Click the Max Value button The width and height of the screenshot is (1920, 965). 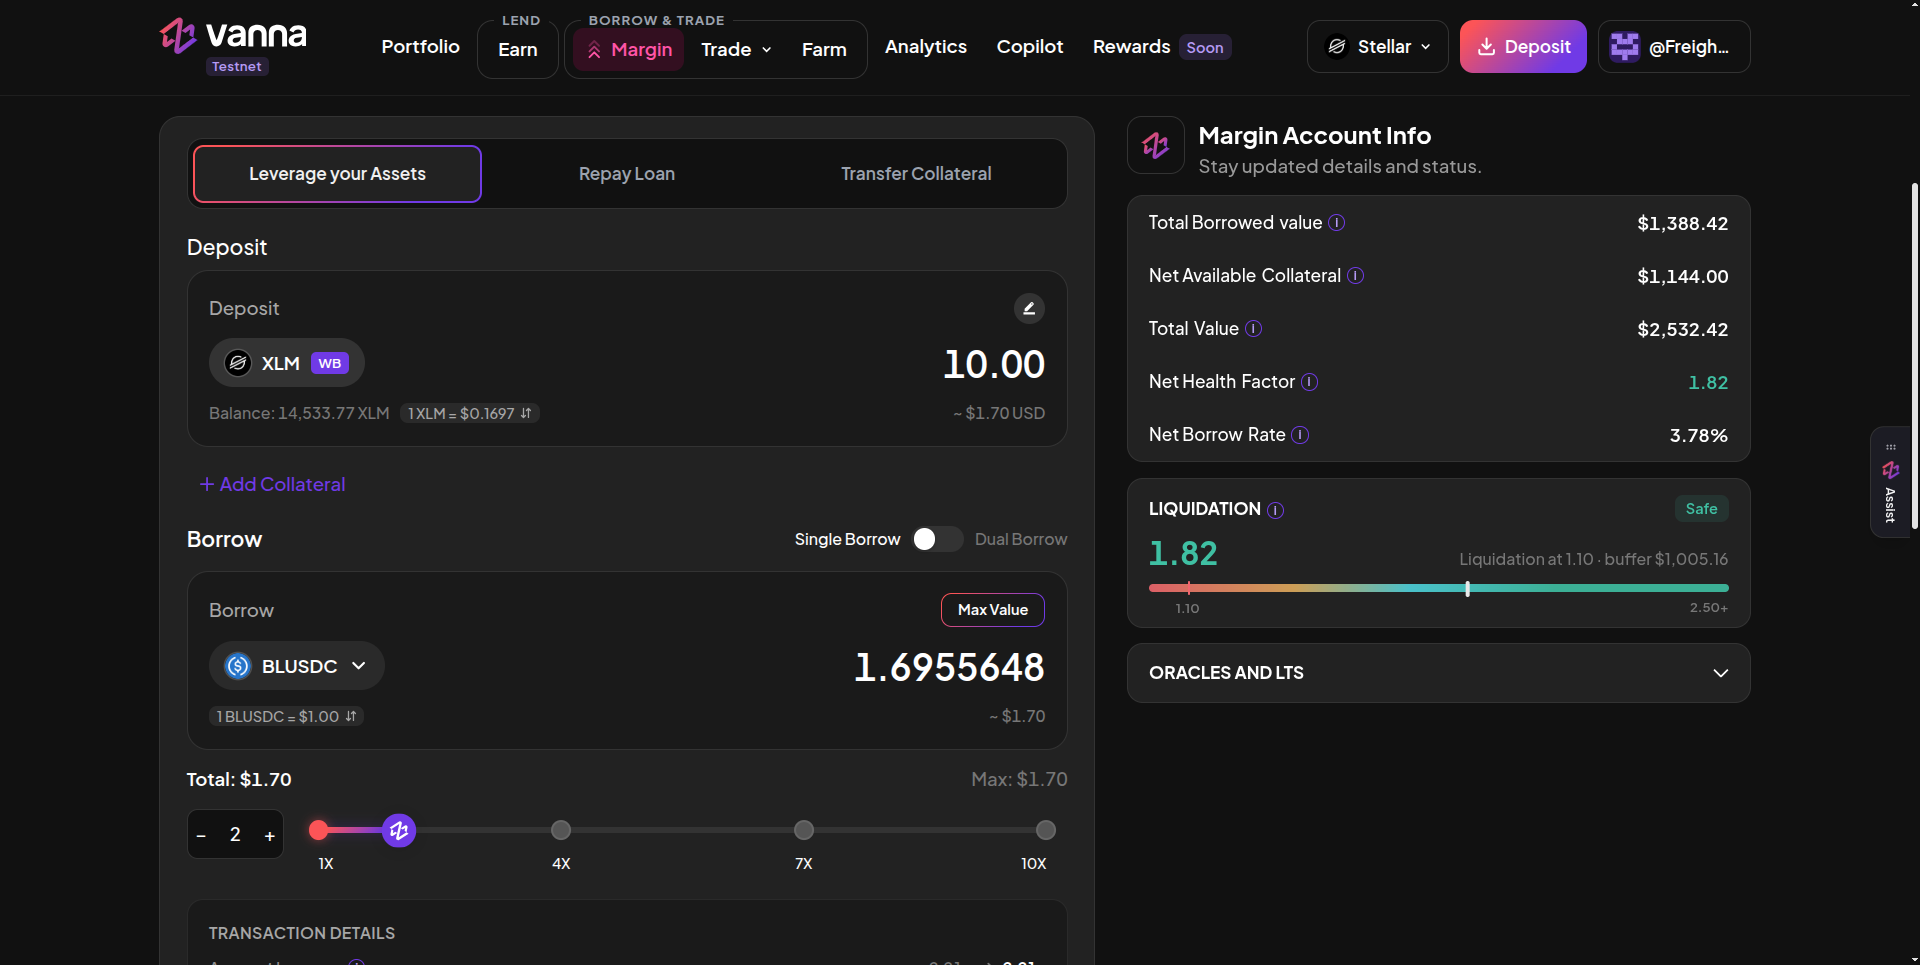(x=993, y=610)
